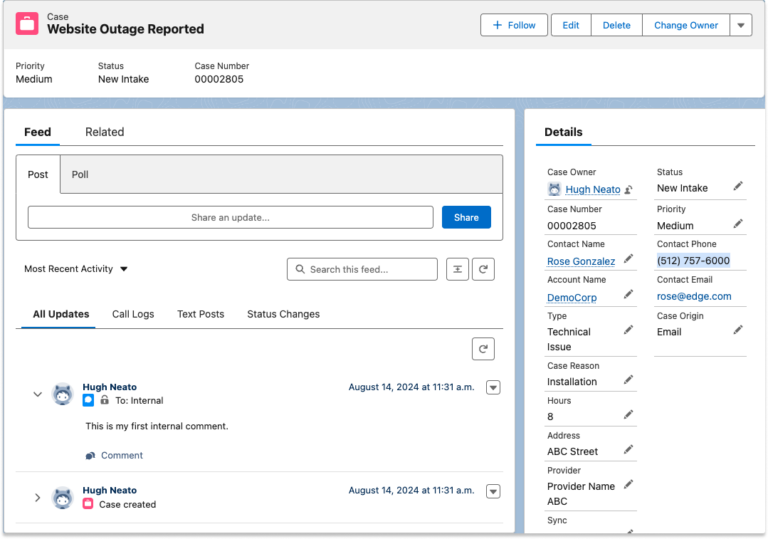Screen dimensions: 768x539
Task: Refresh the feed using the top refresh icon
Action: [484, 269]
